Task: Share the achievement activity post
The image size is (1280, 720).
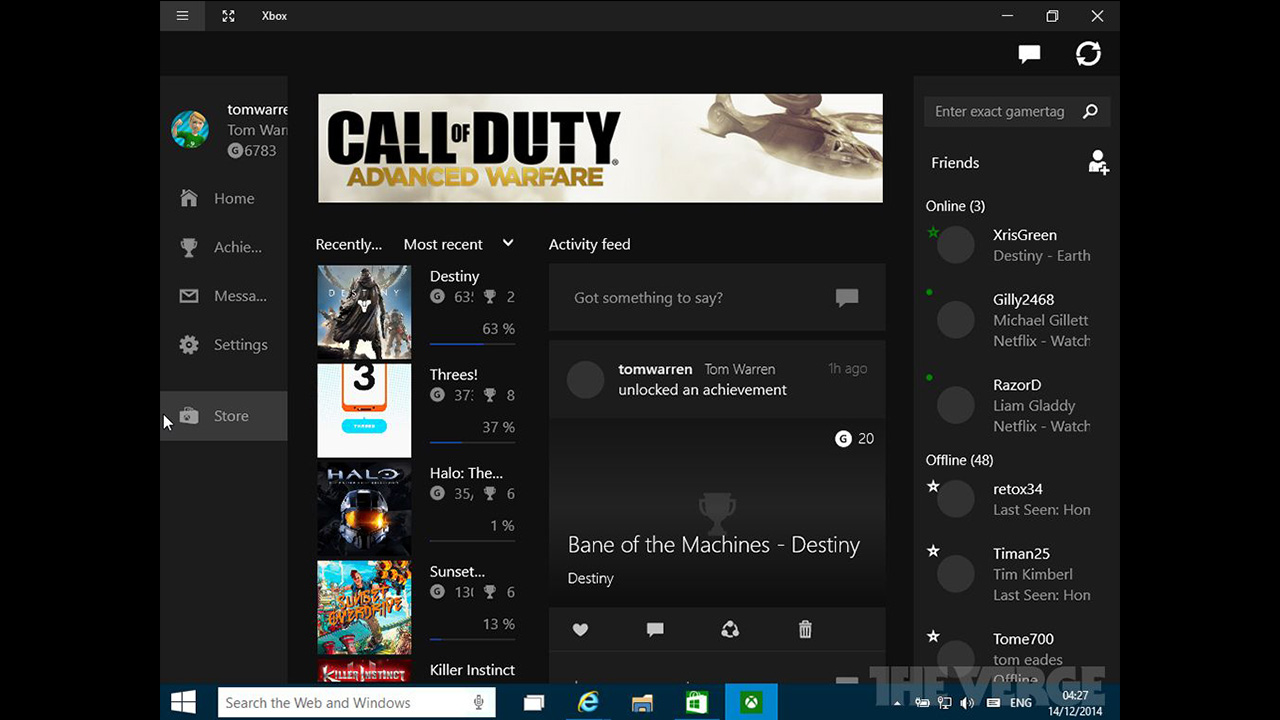Action: click(730, 629)
